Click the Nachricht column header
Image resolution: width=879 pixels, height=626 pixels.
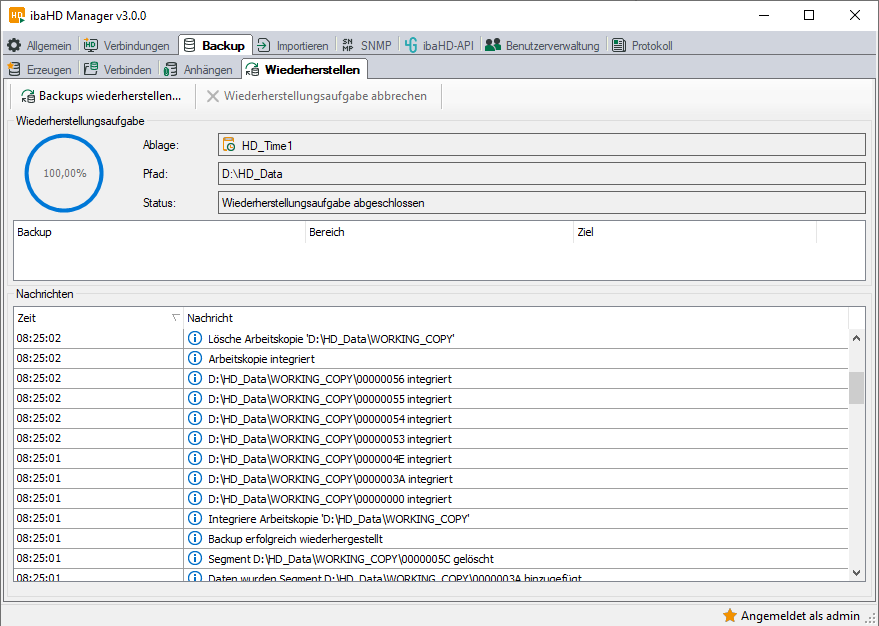(x=515, y=318)
